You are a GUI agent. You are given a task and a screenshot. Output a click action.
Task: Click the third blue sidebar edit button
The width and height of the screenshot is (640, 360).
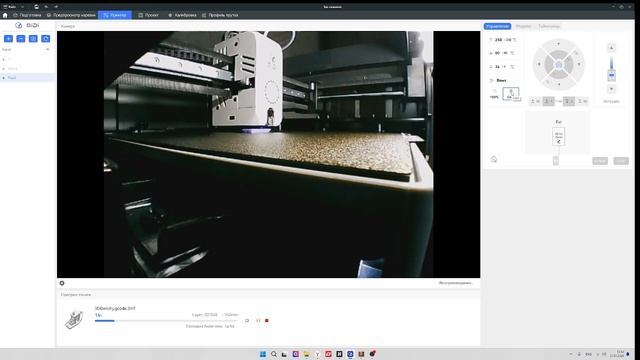coord(33,38)
